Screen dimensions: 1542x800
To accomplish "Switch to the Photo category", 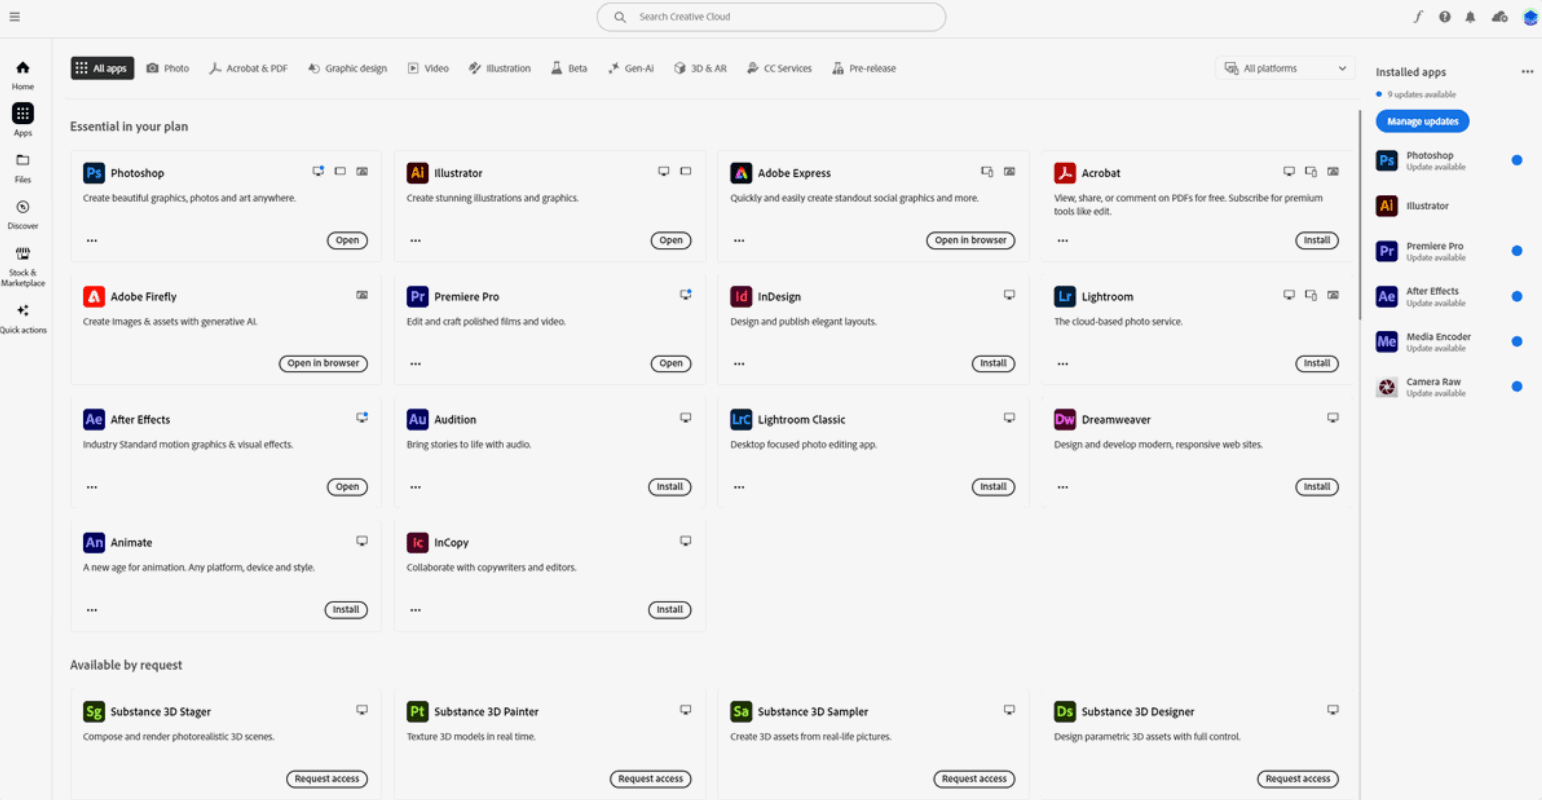I will (168, 68).
